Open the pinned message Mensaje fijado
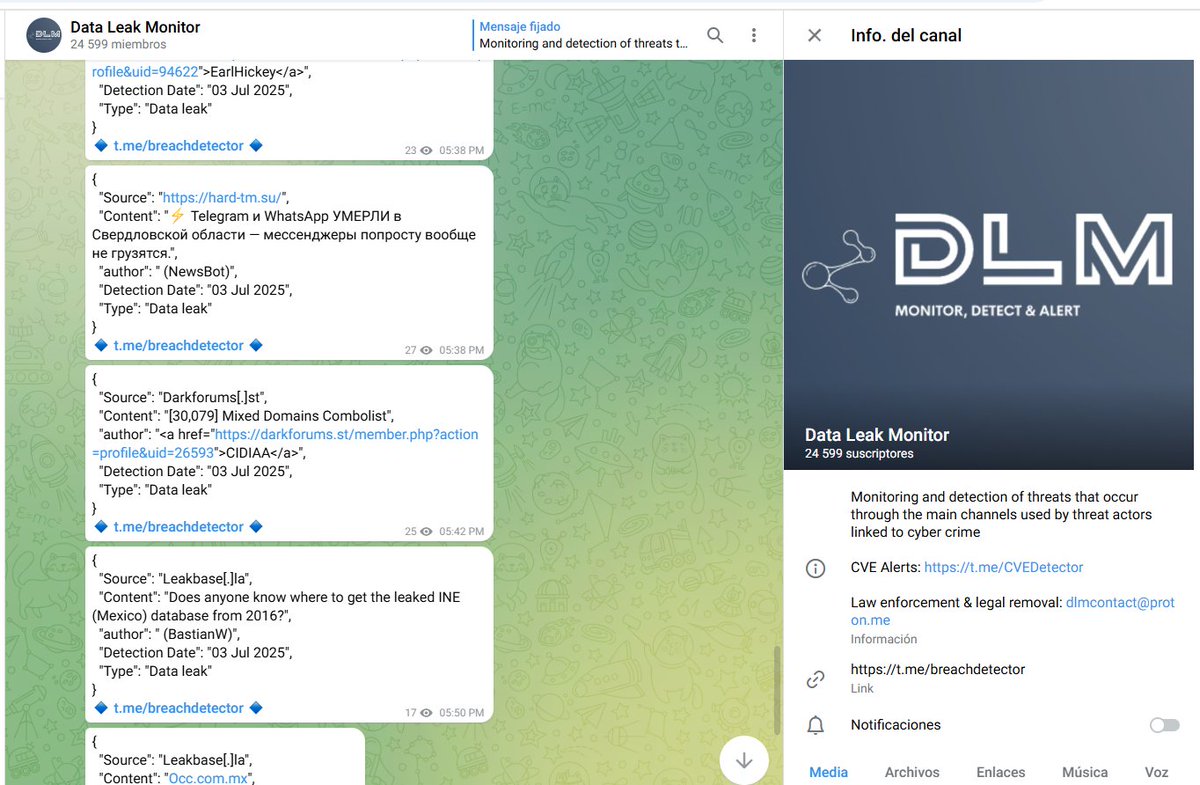The width and height of the screenshot is (1200, 785). point(582,35)
